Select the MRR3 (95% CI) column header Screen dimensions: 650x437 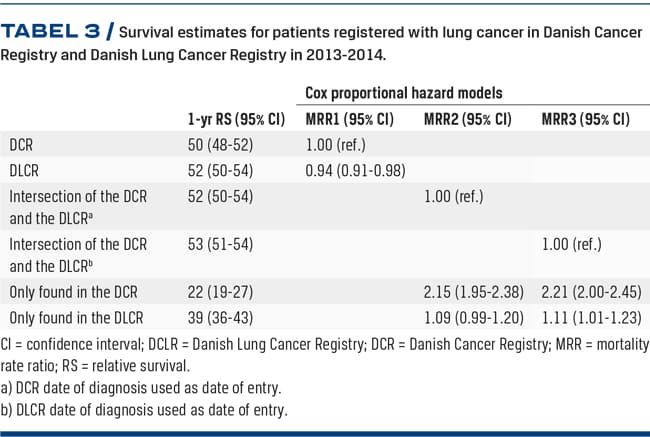coord(585,119)
